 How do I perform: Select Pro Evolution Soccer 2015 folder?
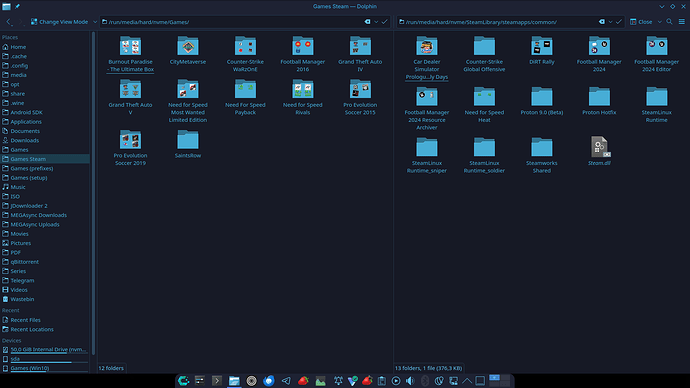pyautogui.click(x=360, y=97)
